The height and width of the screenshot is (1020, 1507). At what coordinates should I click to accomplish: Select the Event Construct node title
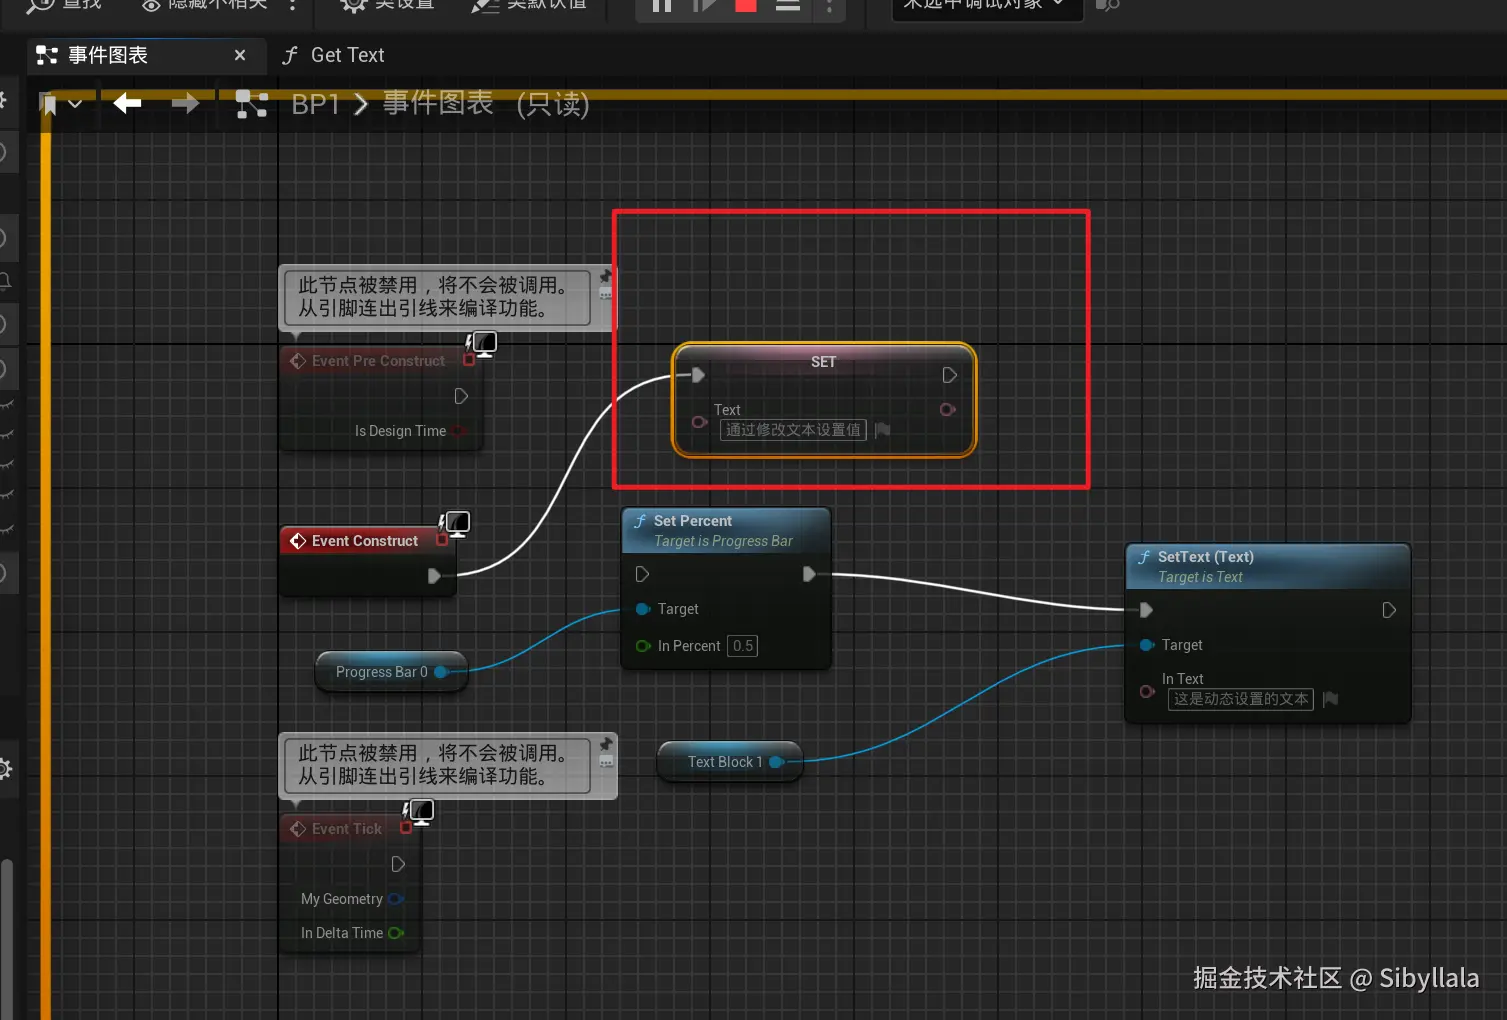(x=365, y=541)
